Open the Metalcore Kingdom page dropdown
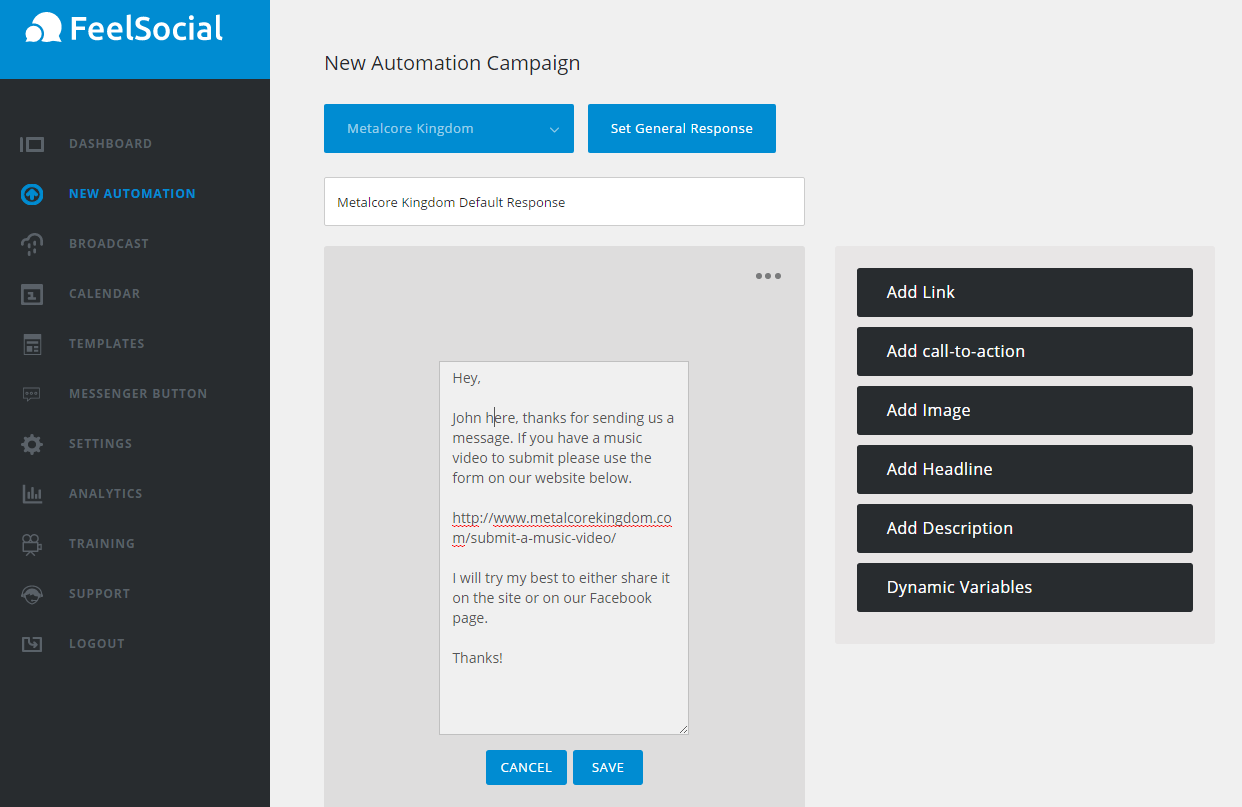The height and width of the screenshot is (807, 1242). click(448, 128)
